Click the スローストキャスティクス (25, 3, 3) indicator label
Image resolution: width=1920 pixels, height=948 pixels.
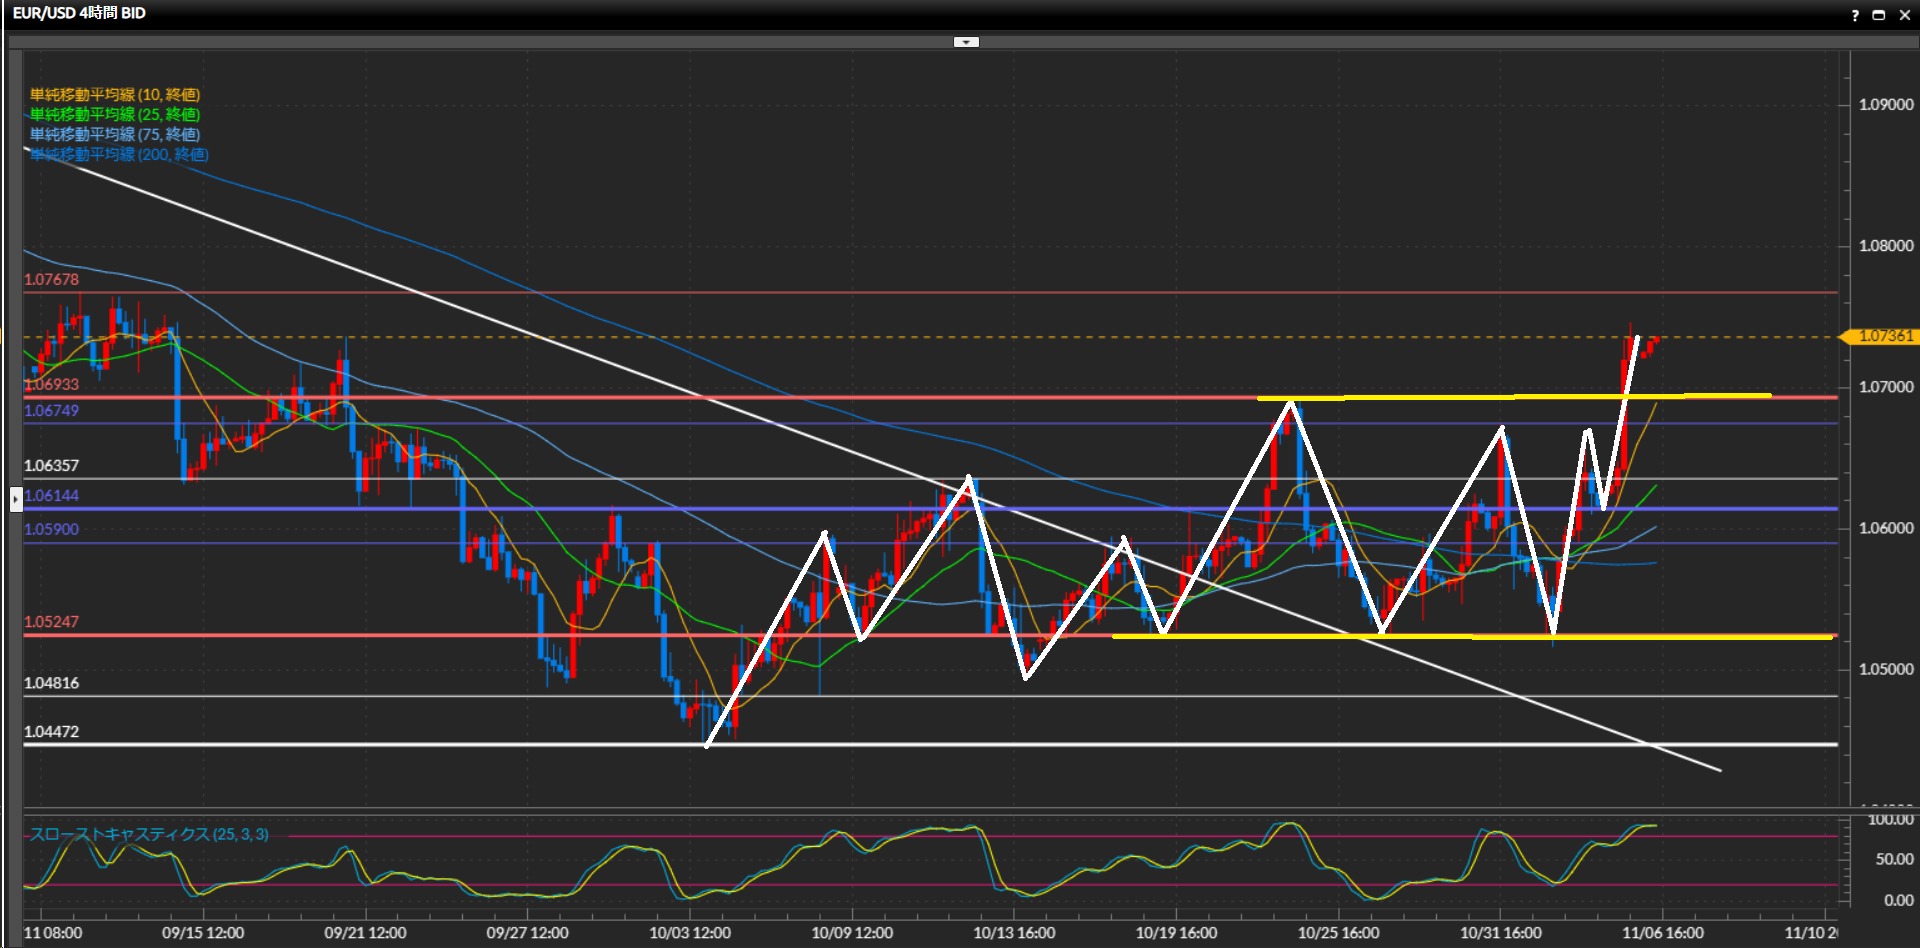click(x=149, y=834)
